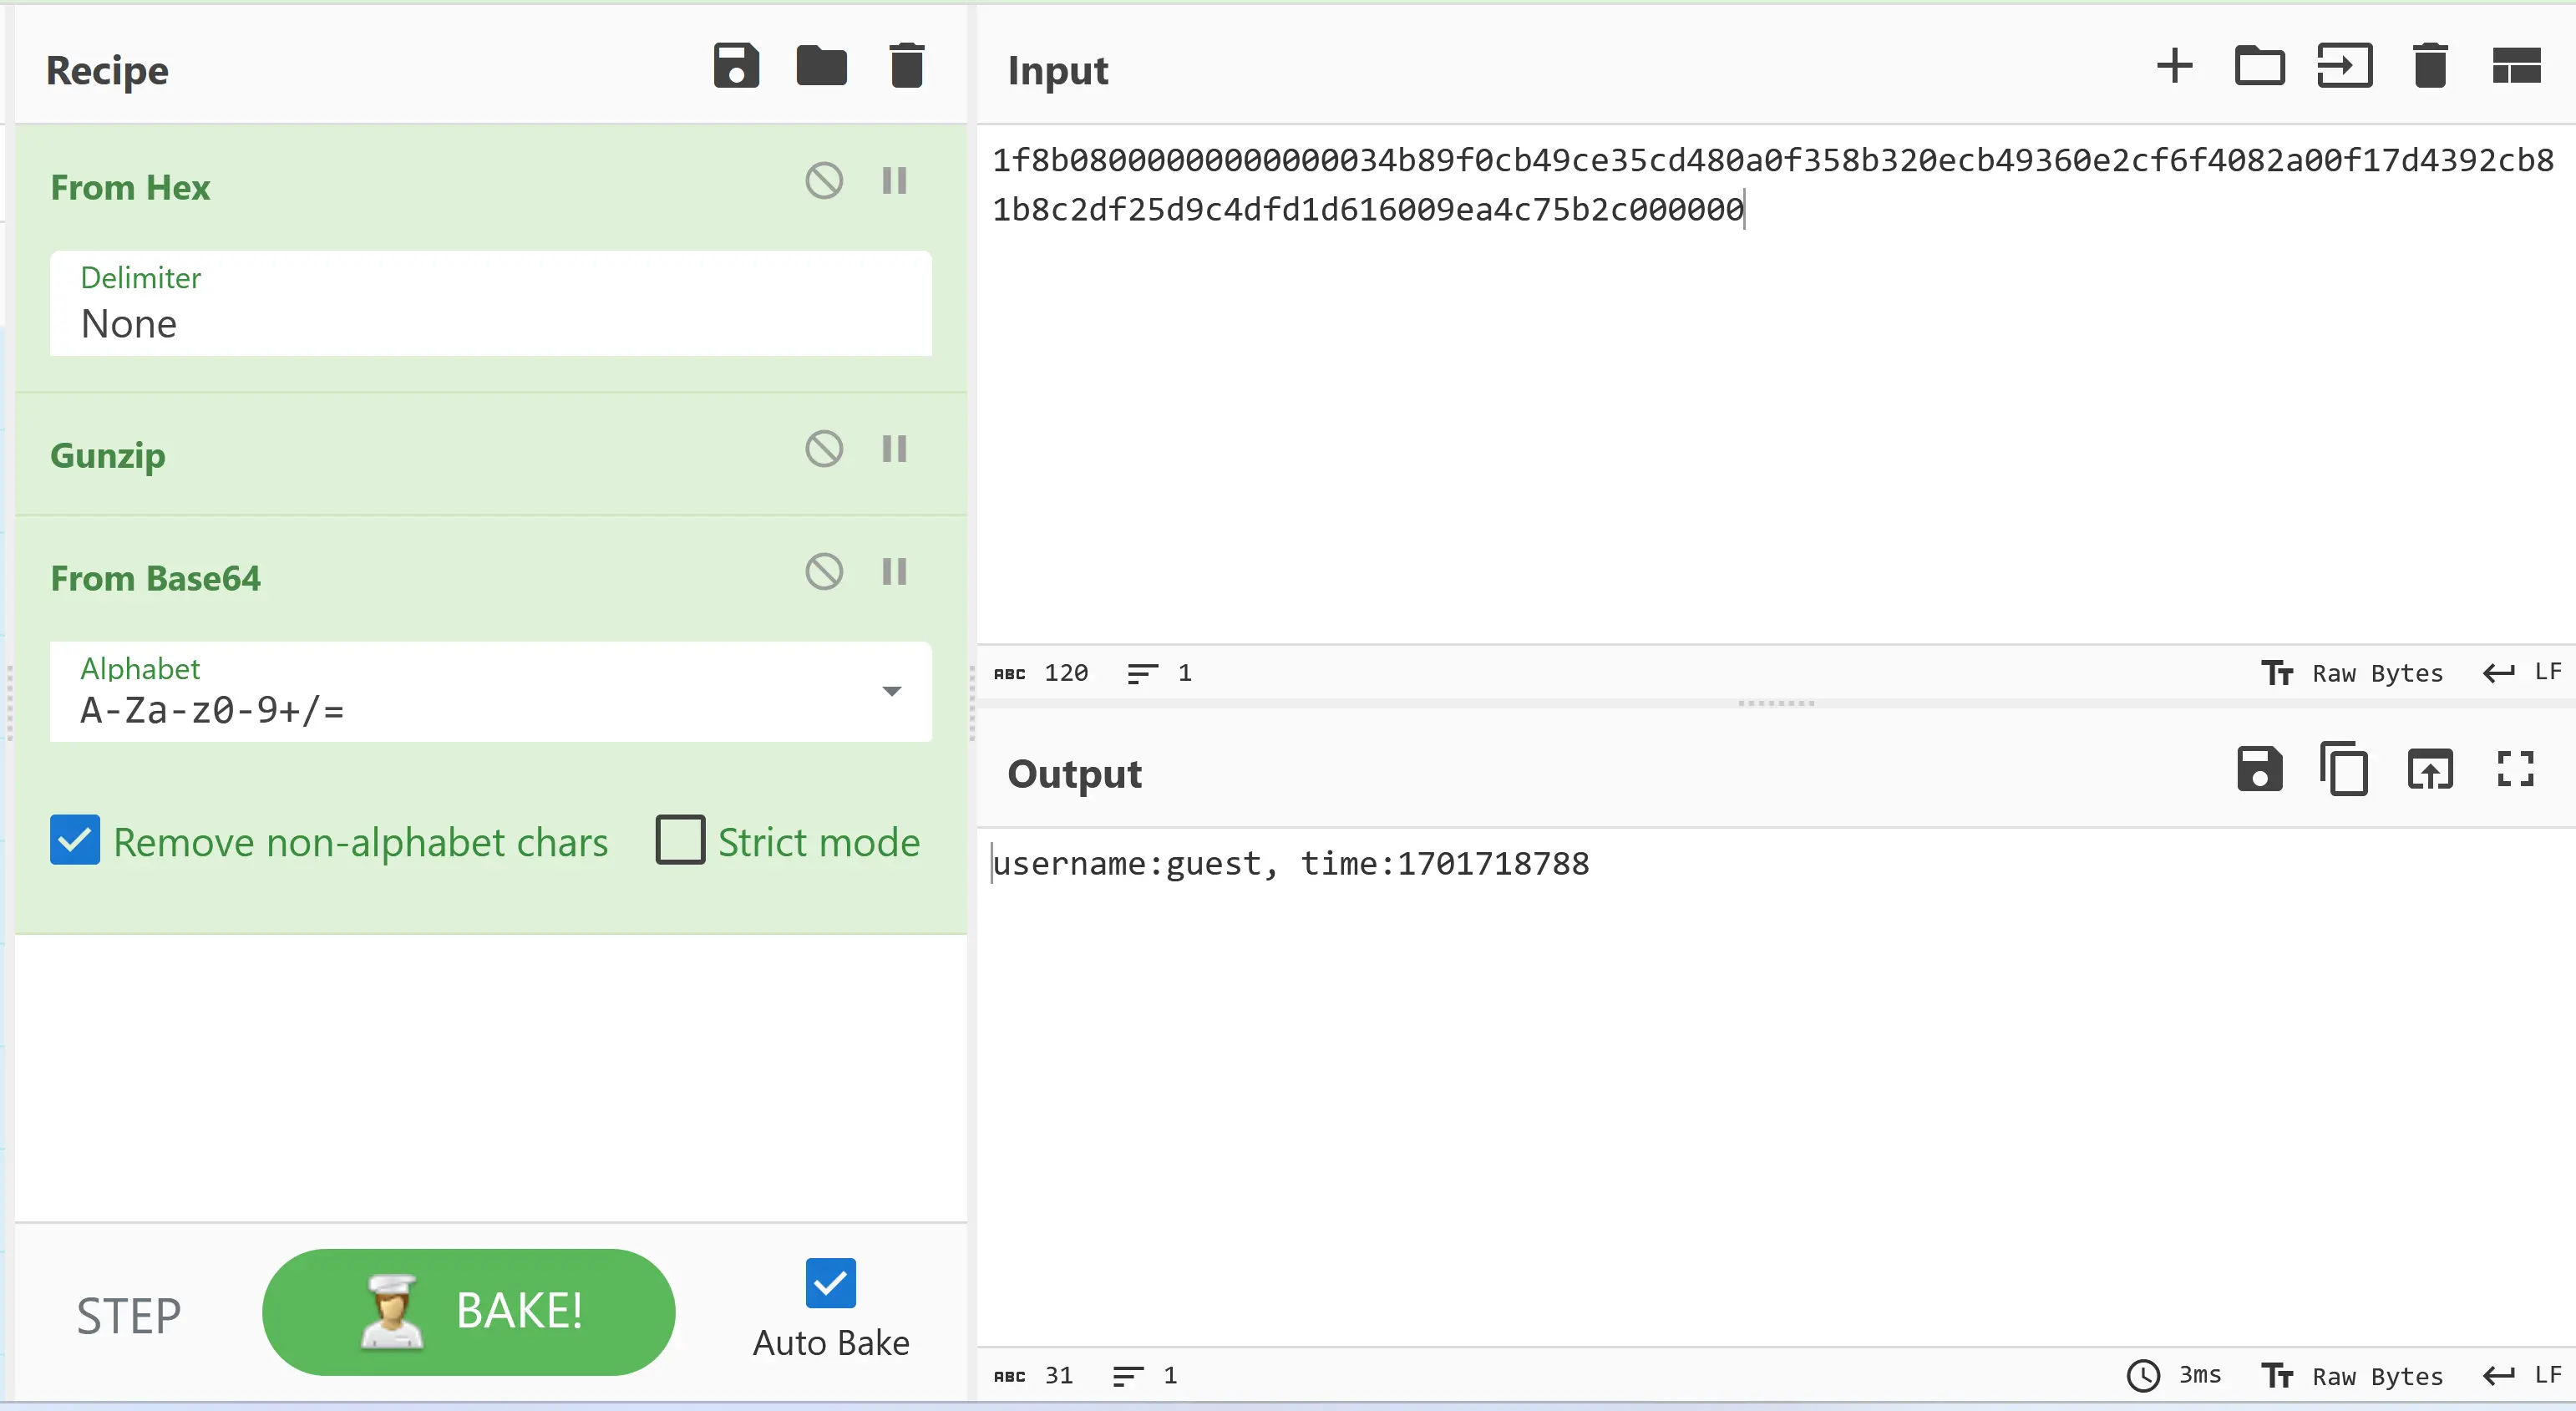Save the current recipe
Image resolution: width=2576 pixels, height=1411 pixels.
(x=736, y=66)
